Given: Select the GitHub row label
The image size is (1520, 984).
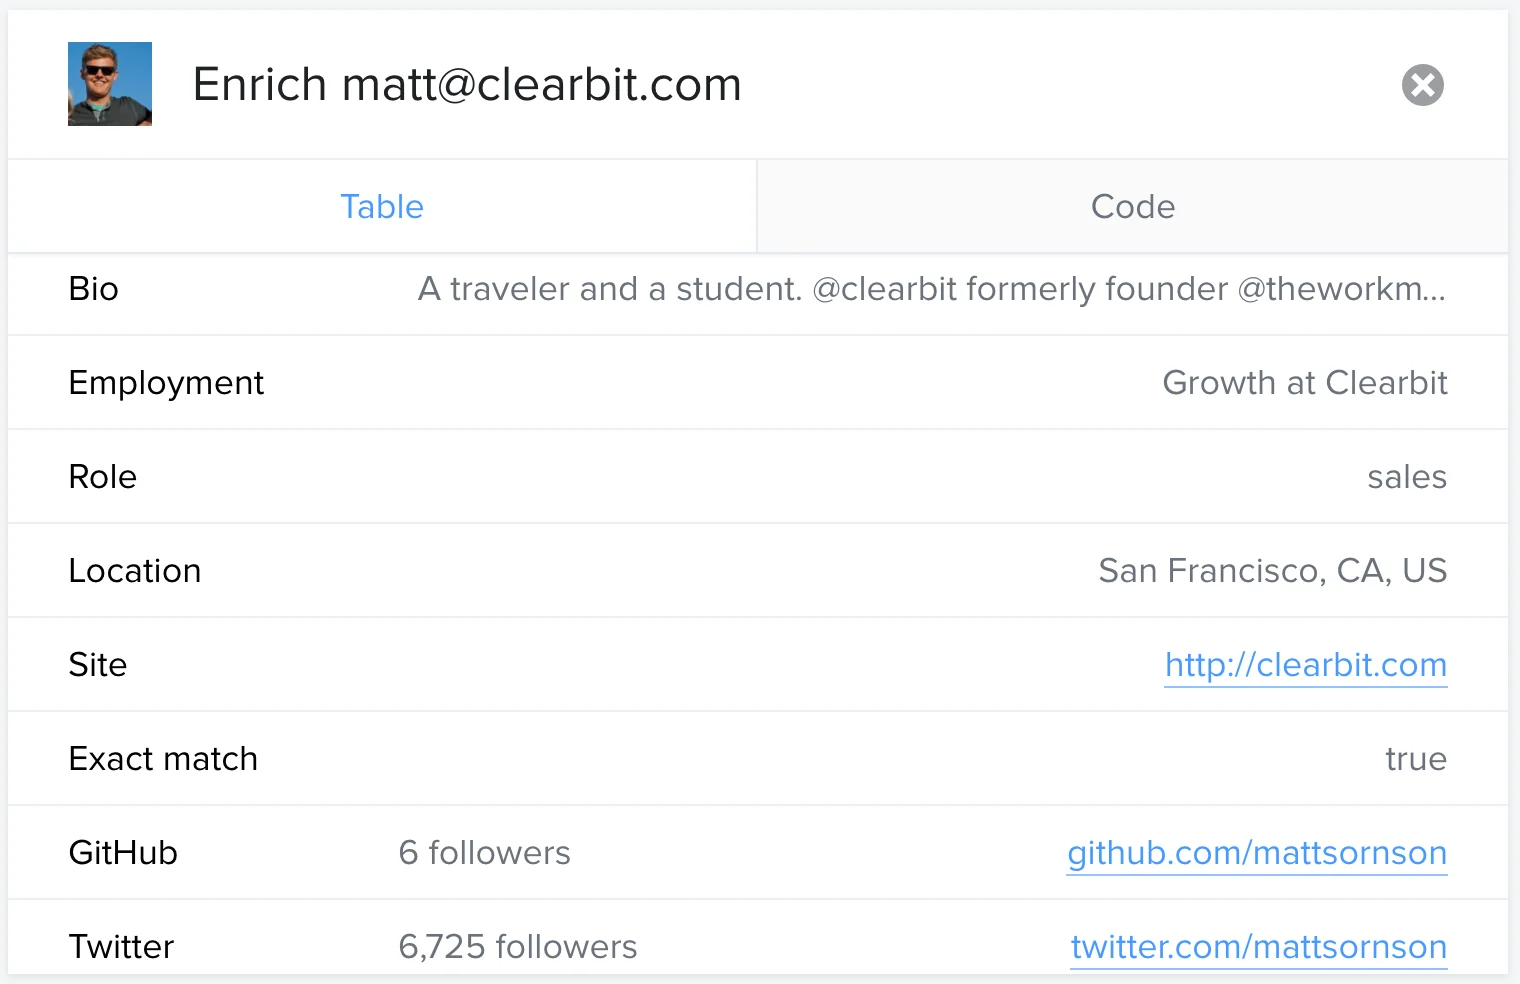Looking at the screenshot, I should click(123, 853).
